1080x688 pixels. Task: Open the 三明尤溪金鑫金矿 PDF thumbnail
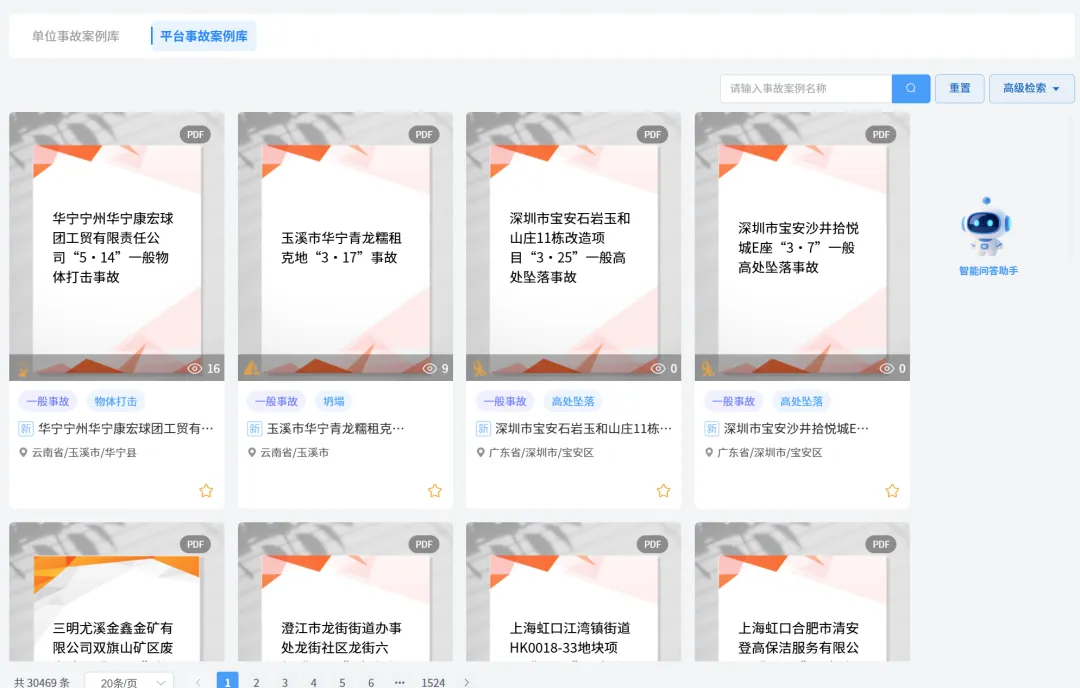point(116,592)
